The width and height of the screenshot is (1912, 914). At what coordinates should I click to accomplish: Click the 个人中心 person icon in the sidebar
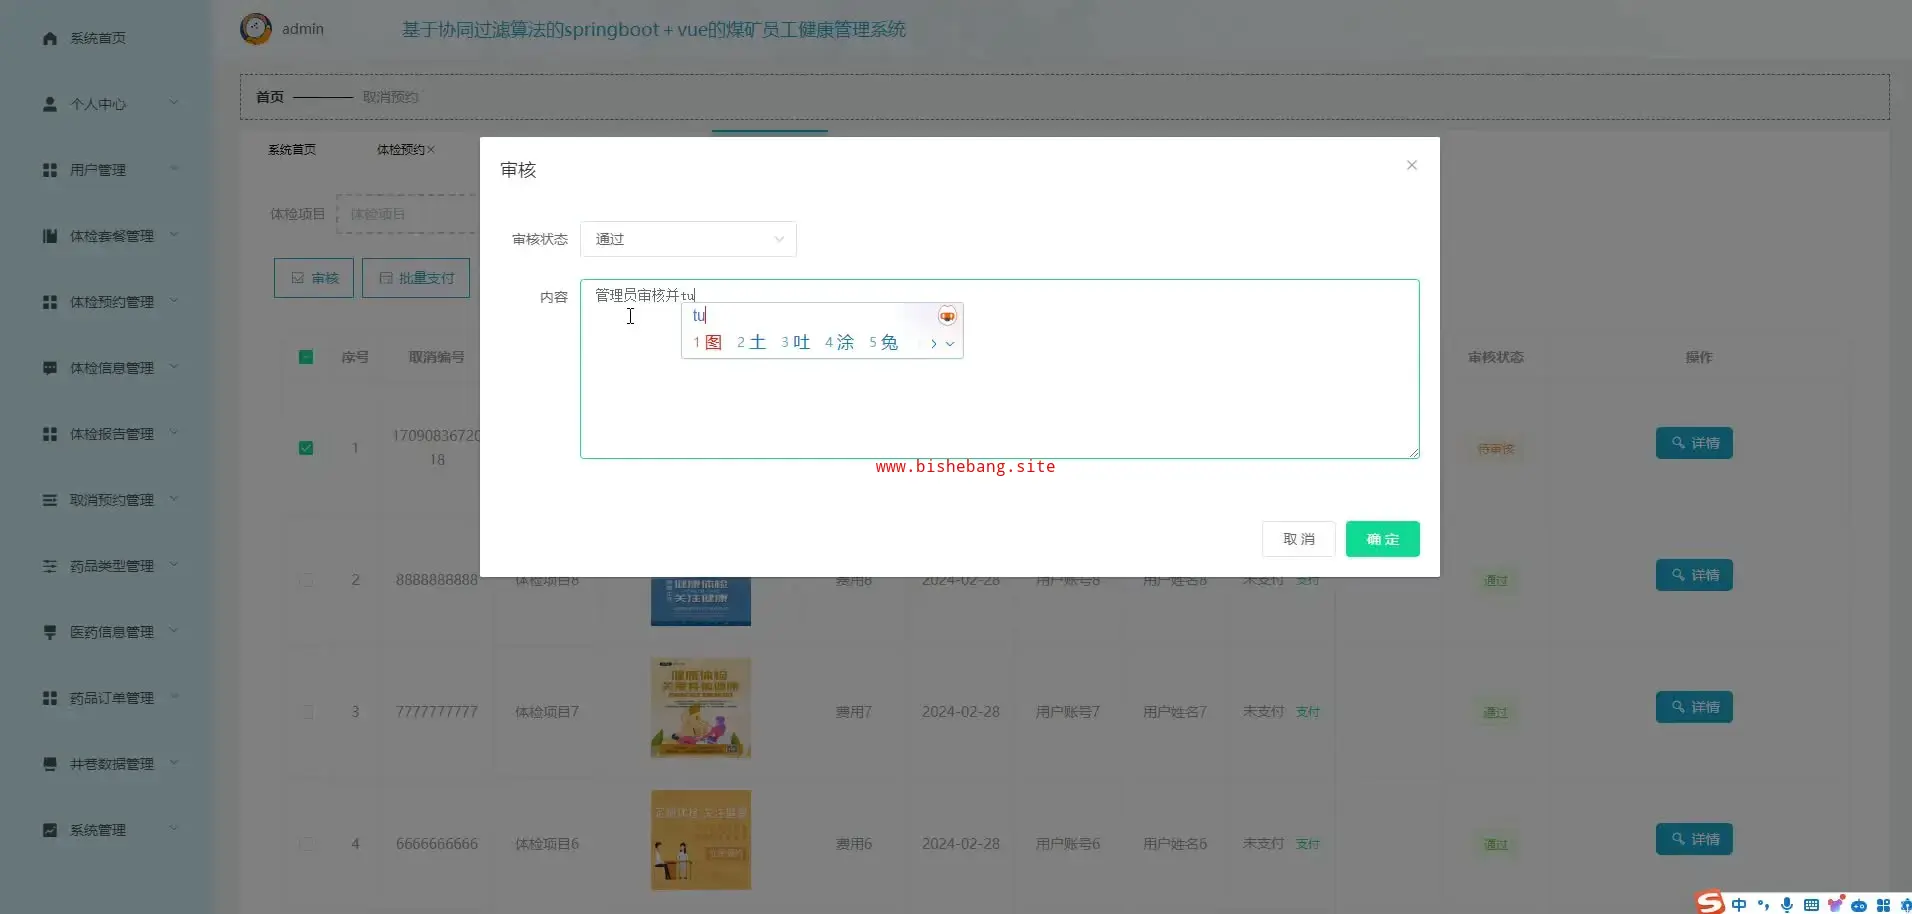point(50,104)
